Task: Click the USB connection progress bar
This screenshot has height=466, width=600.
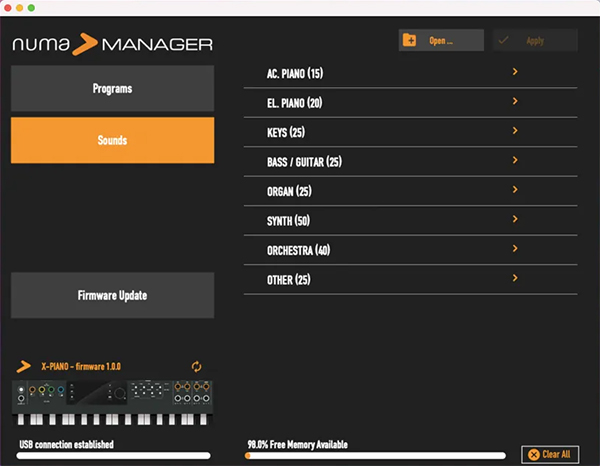Action: click(113, 455)
